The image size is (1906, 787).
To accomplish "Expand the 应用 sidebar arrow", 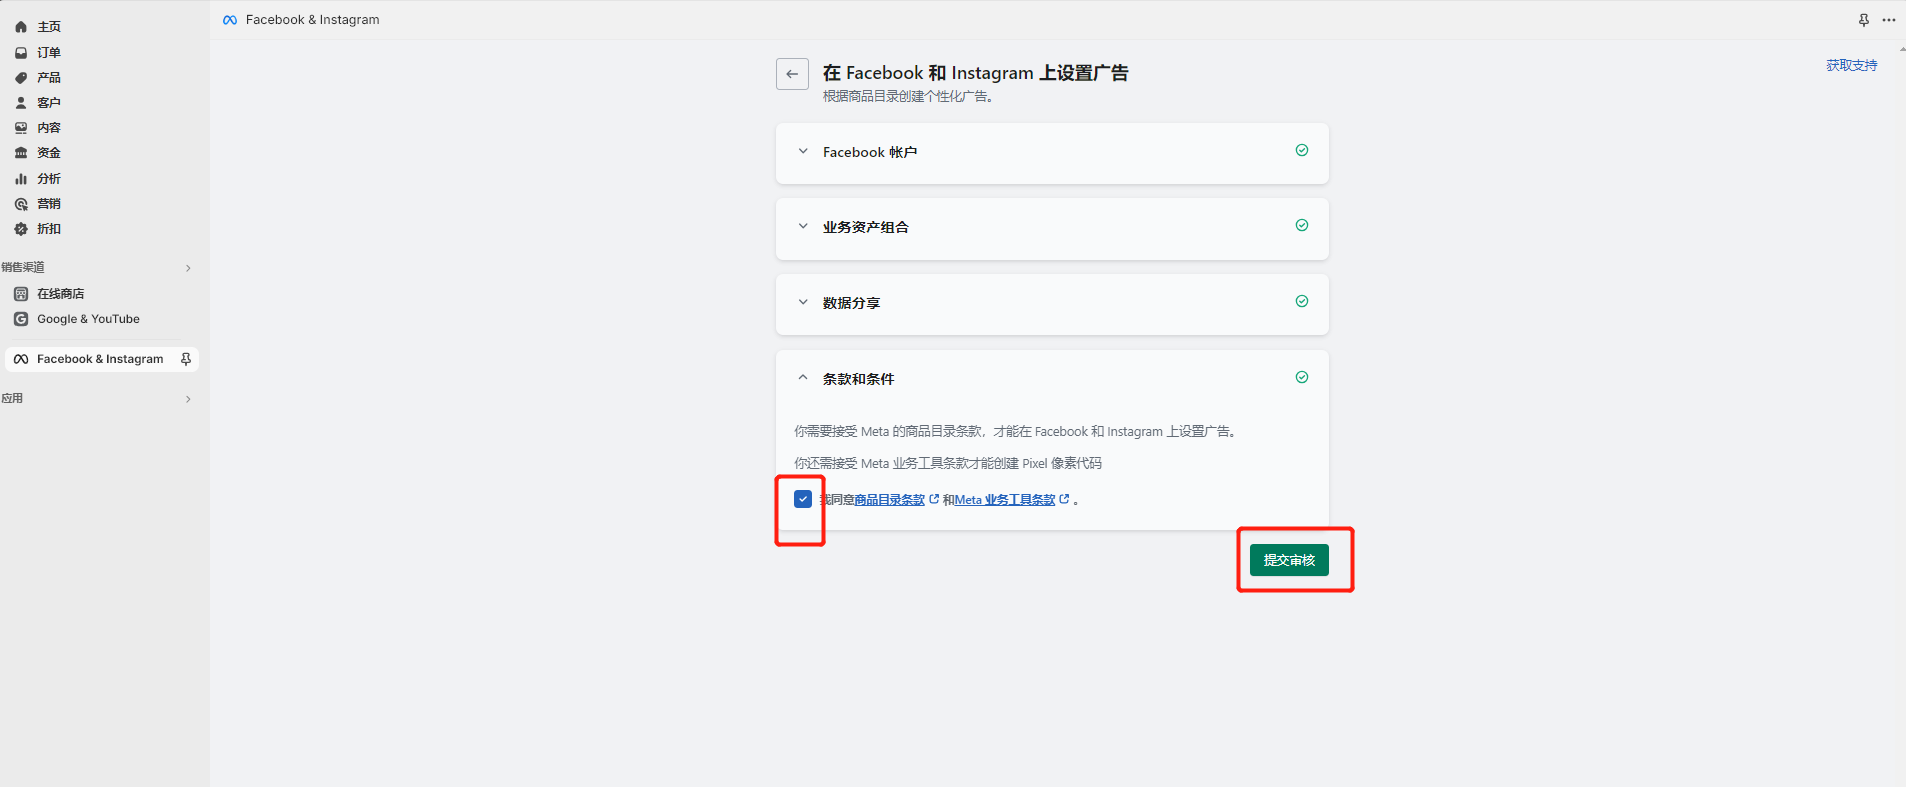I will click(x=188, y=399).
